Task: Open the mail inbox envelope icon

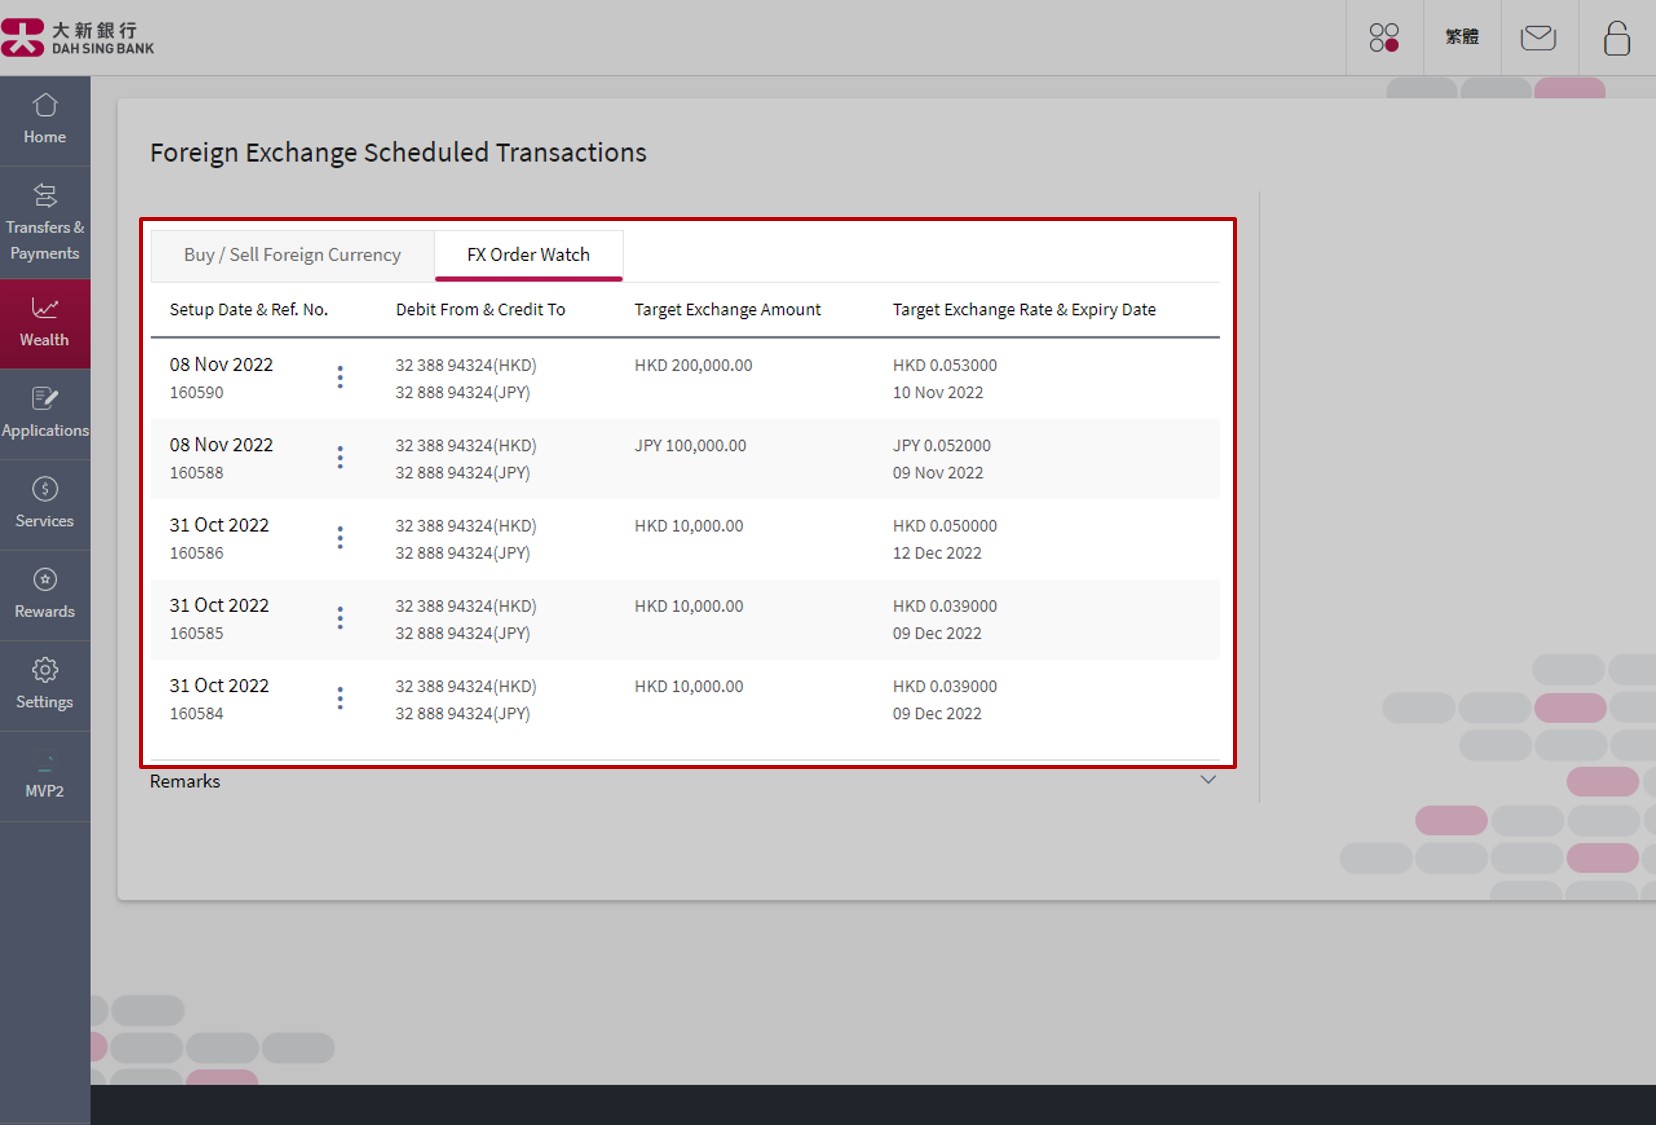Action: (x=1538, y=38)
